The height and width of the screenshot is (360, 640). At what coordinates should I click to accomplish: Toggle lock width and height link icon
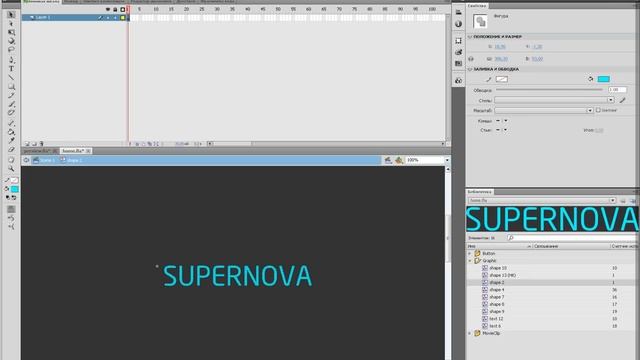[x=471, y=59]
